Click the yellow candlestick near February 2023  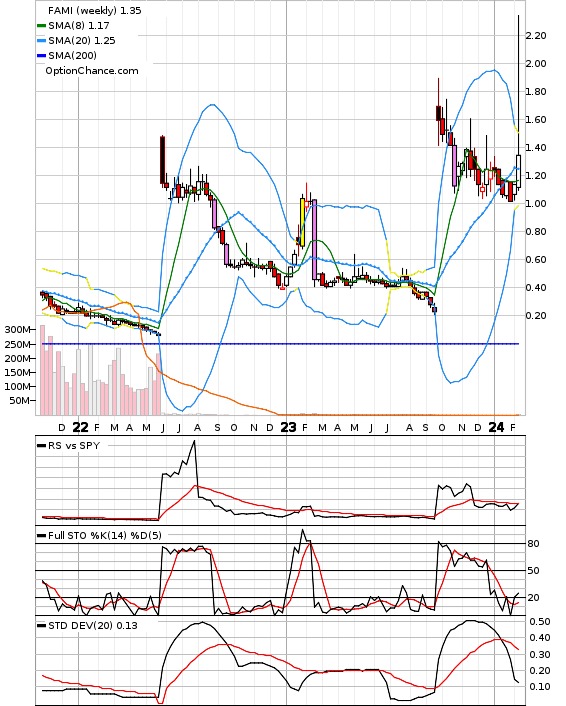[303, 222]
